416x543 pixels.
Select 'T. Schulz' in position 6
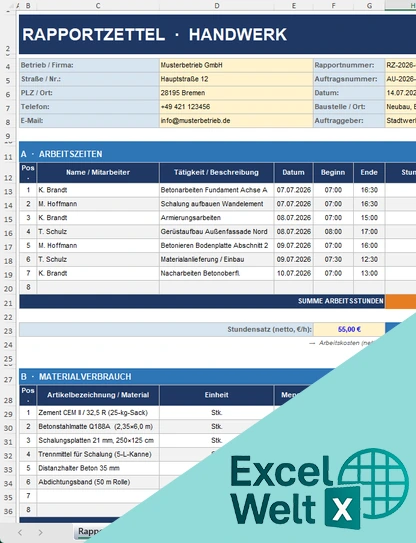tap(98, 259)
